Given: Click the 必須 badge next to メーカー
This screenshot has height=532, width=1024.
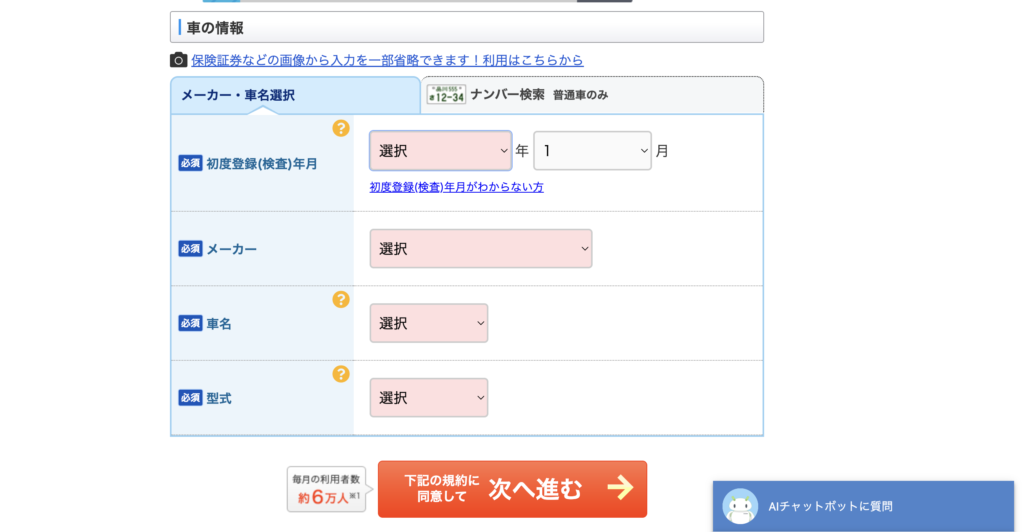Looking at the screenshot, I should (190, 249).
